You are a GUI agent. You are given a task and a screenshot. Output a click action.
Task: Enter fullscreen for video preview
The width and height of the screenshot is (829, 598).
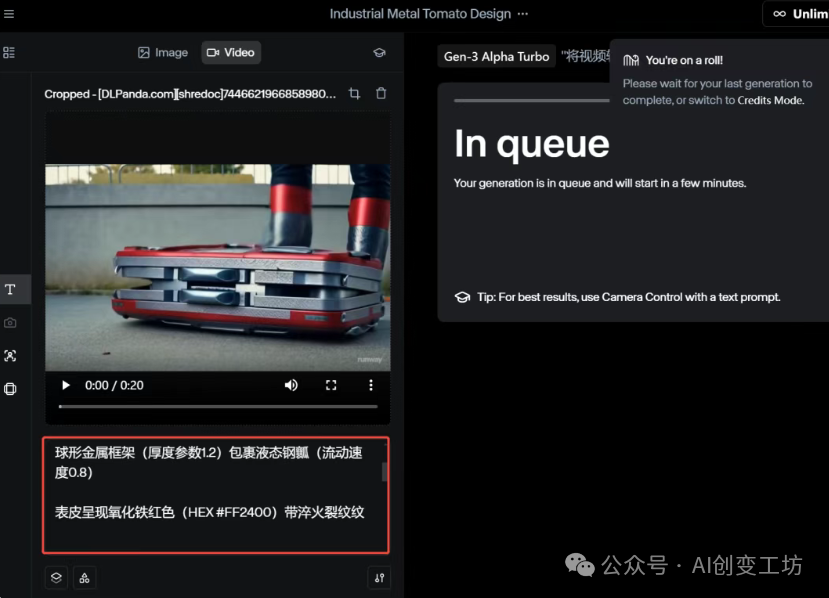[x=331, y=385]
